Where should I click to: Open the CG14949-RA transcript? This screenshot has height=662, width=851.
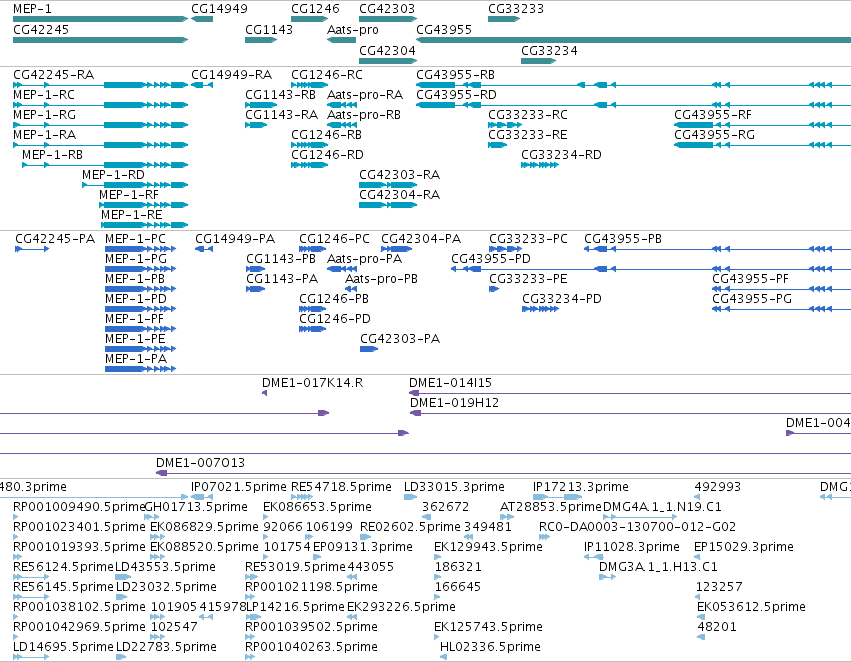pos(202,85)
